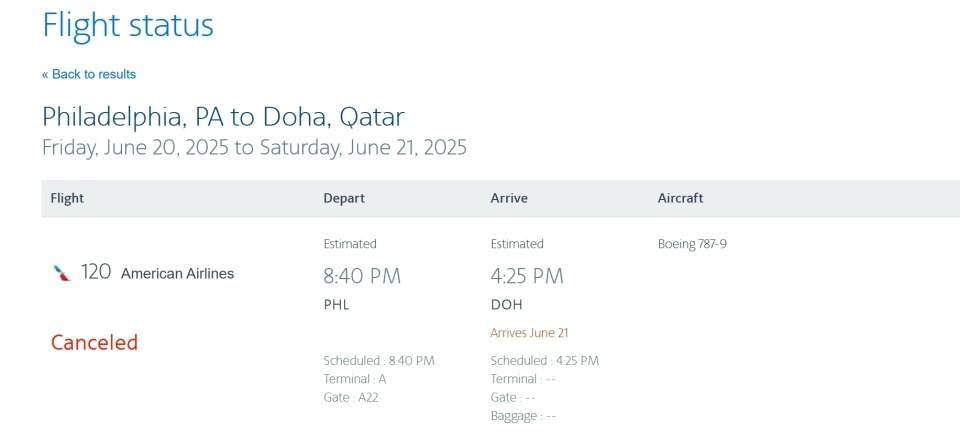This screenshot has height=433, width=960.
Task: Click the DOH airport code
Action: click(x=507, y=305)
